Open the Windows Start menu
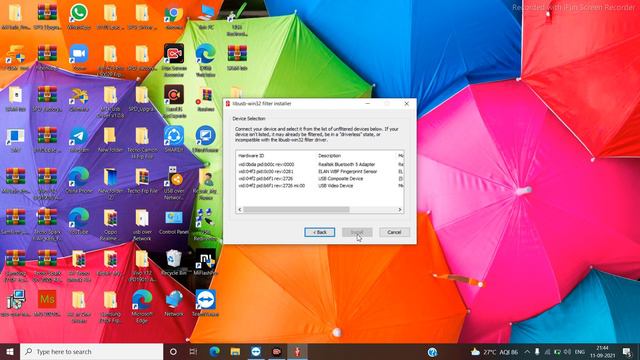 pyautogui.click(x=10, y=351)
